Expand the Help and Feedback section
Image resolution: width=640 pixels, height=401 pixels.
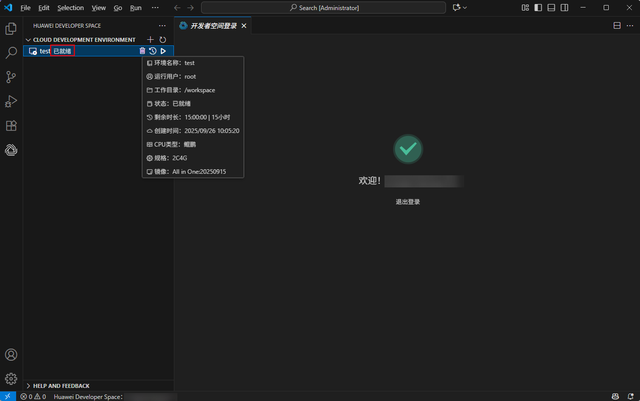(61, 385)
